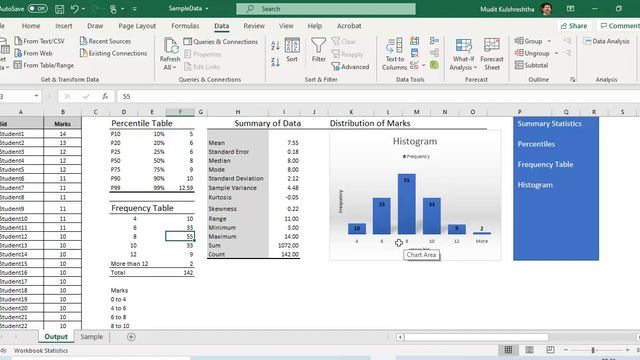
Task: Open Queries & Connections pane
Action: [x=221, y=42]
